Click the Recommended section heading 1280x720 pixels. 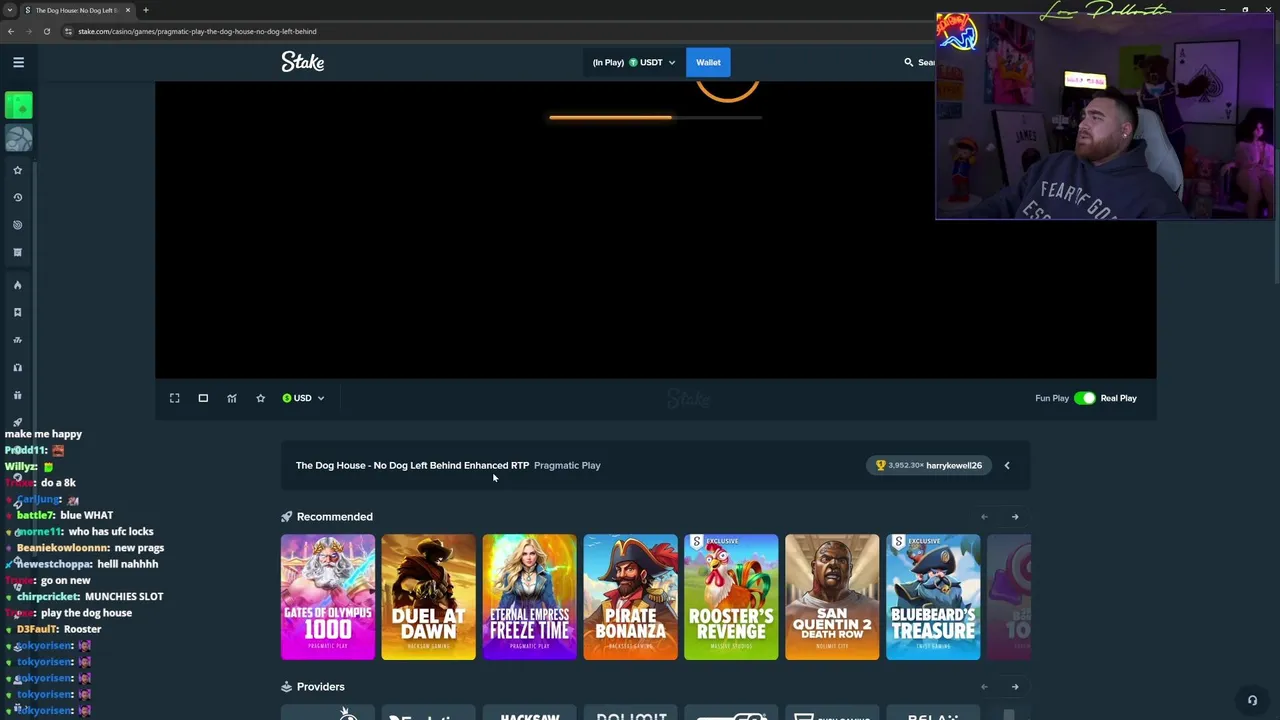pyautogui.click(x=334, y=517)
